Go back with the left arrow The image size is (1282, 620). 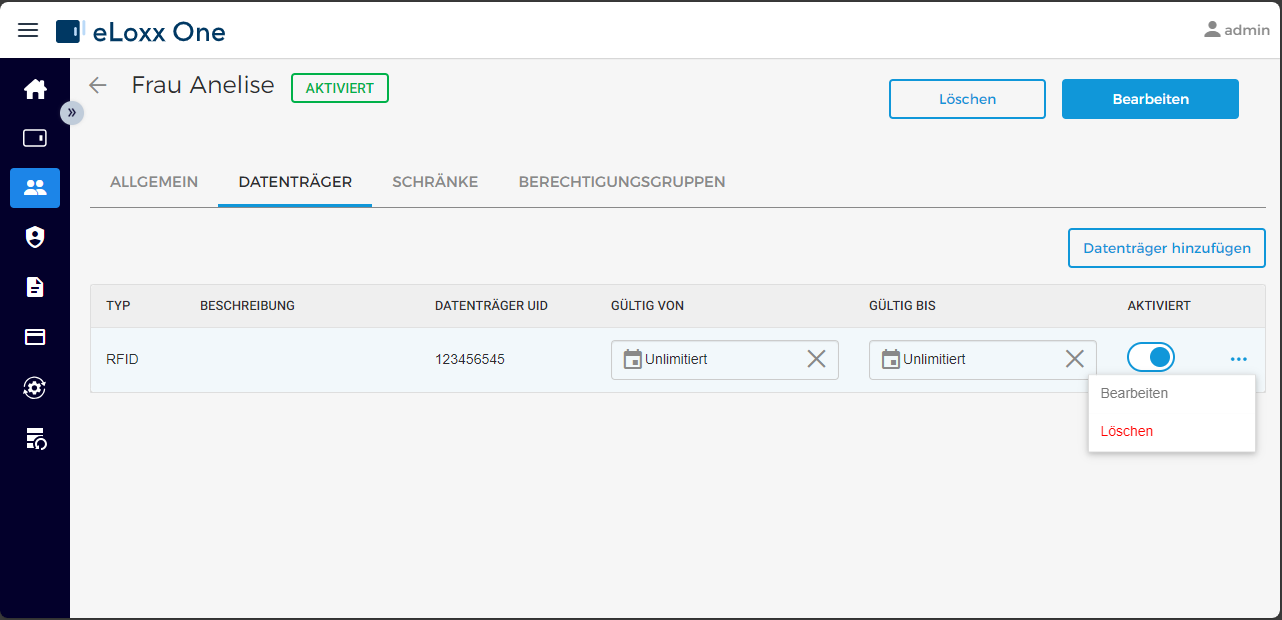(x=97, y=85)
